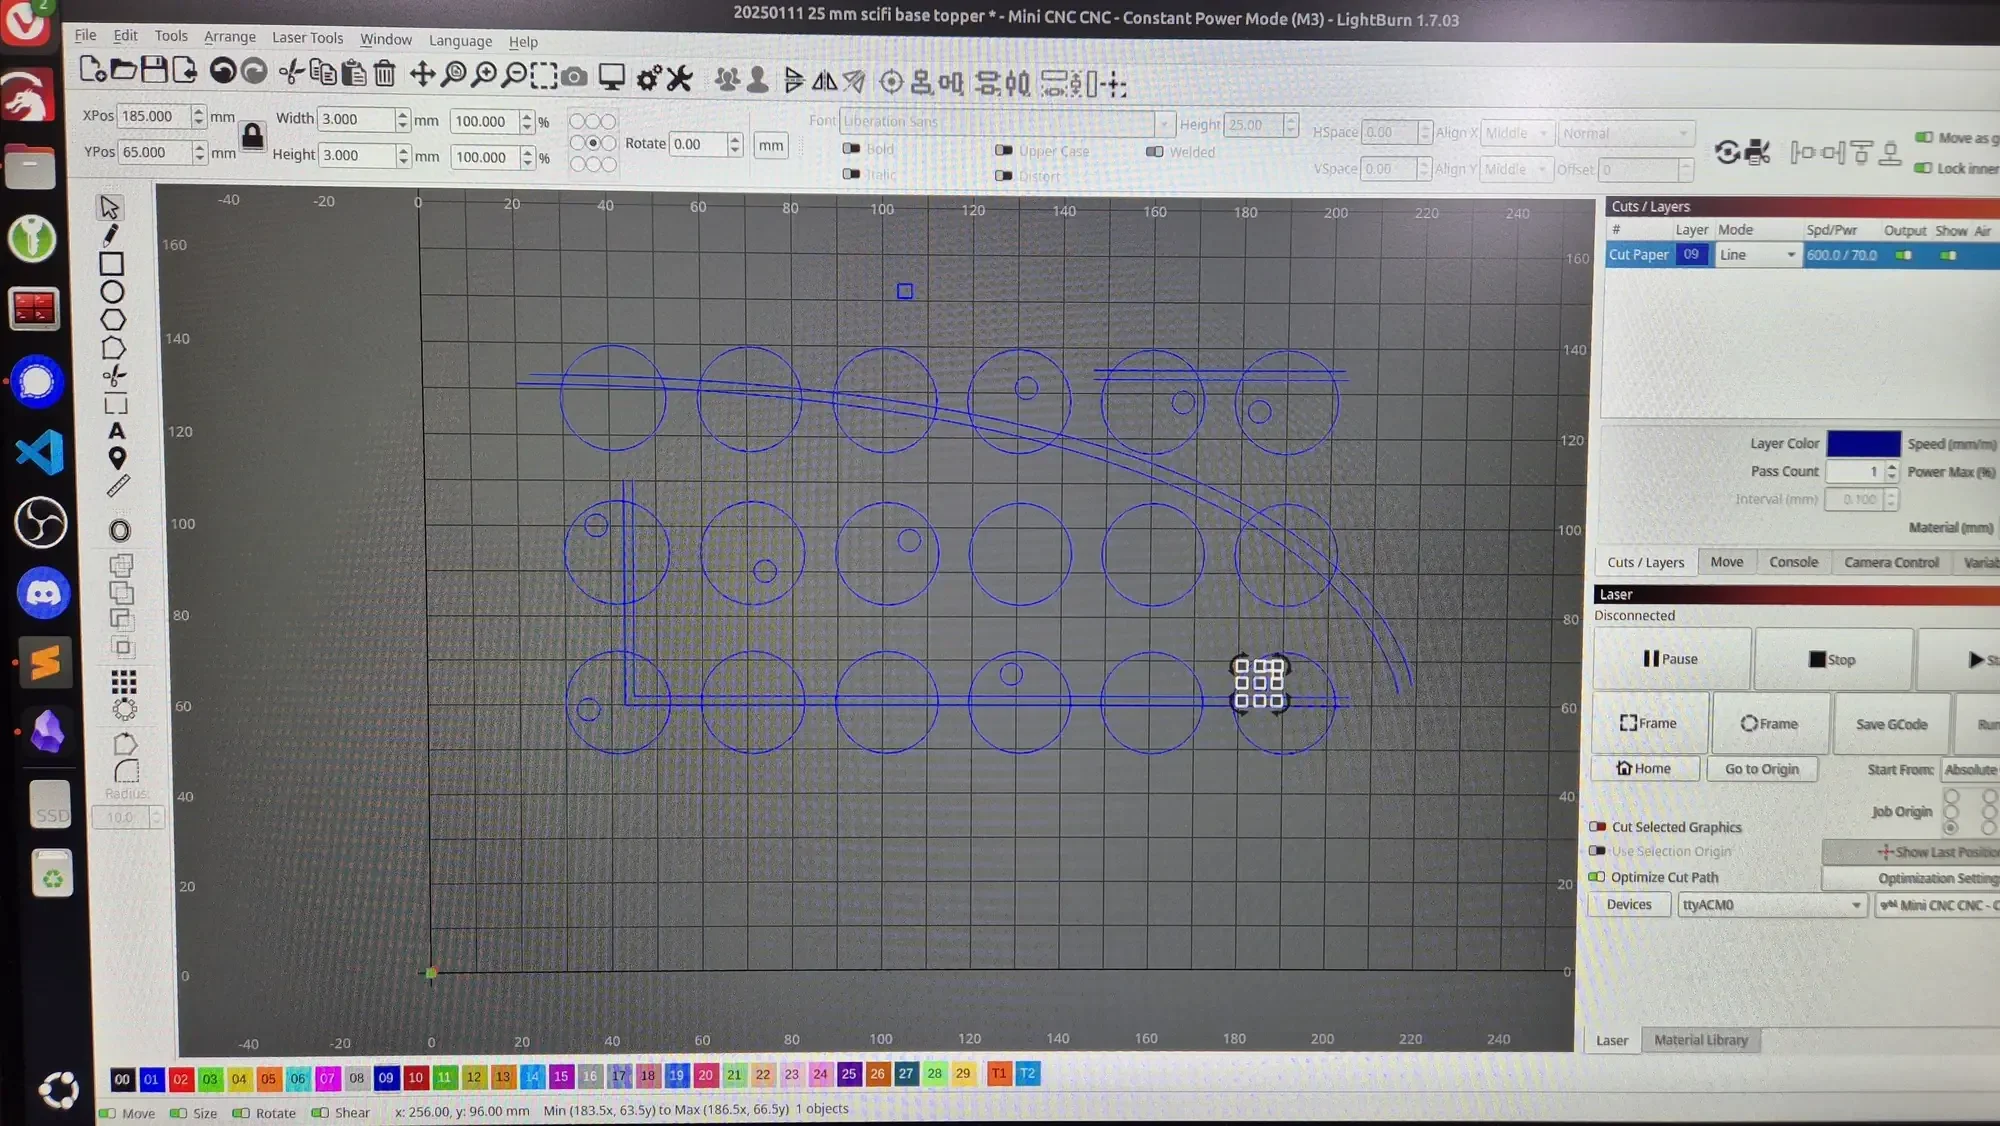The image size is (2000, 1126).
Task: Expand the ttyACM0 port dropdown
Action: tap(1772, 905)
